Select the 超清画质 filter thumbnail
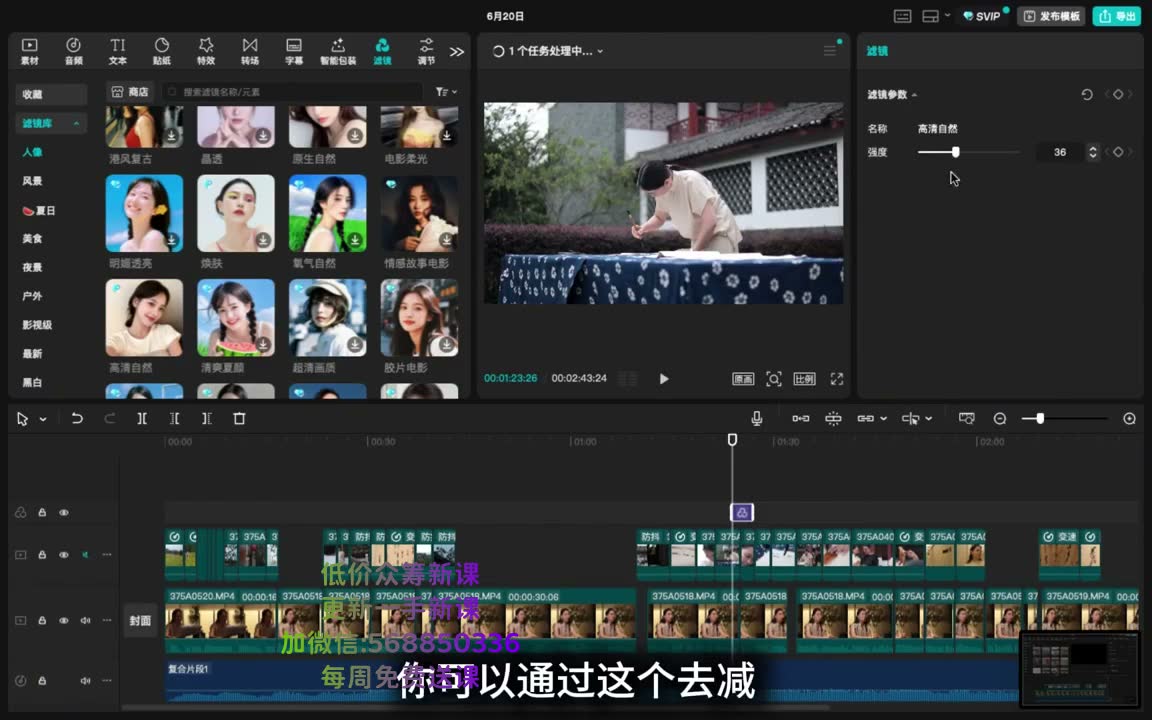This screenshot has width=1152, height=720. pos(328,317)
